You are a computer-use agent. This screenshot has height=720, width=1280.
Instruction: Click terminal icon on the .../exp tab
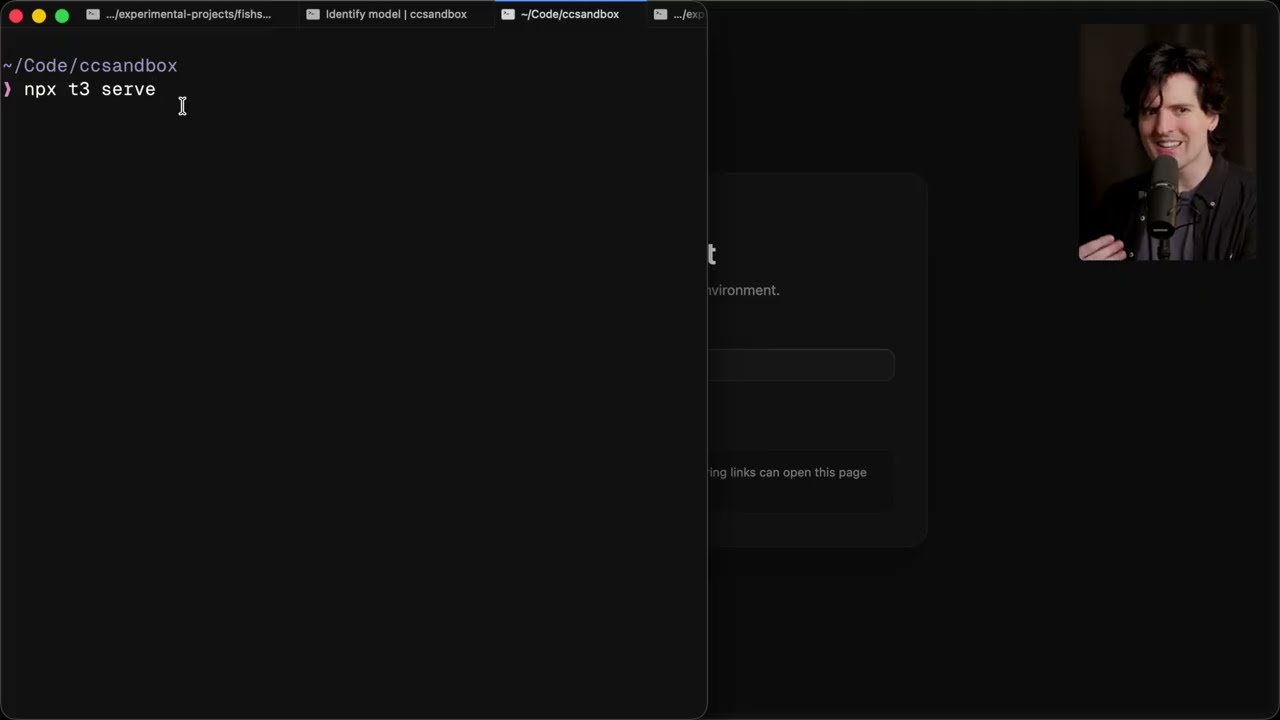(x=660, y=14)
